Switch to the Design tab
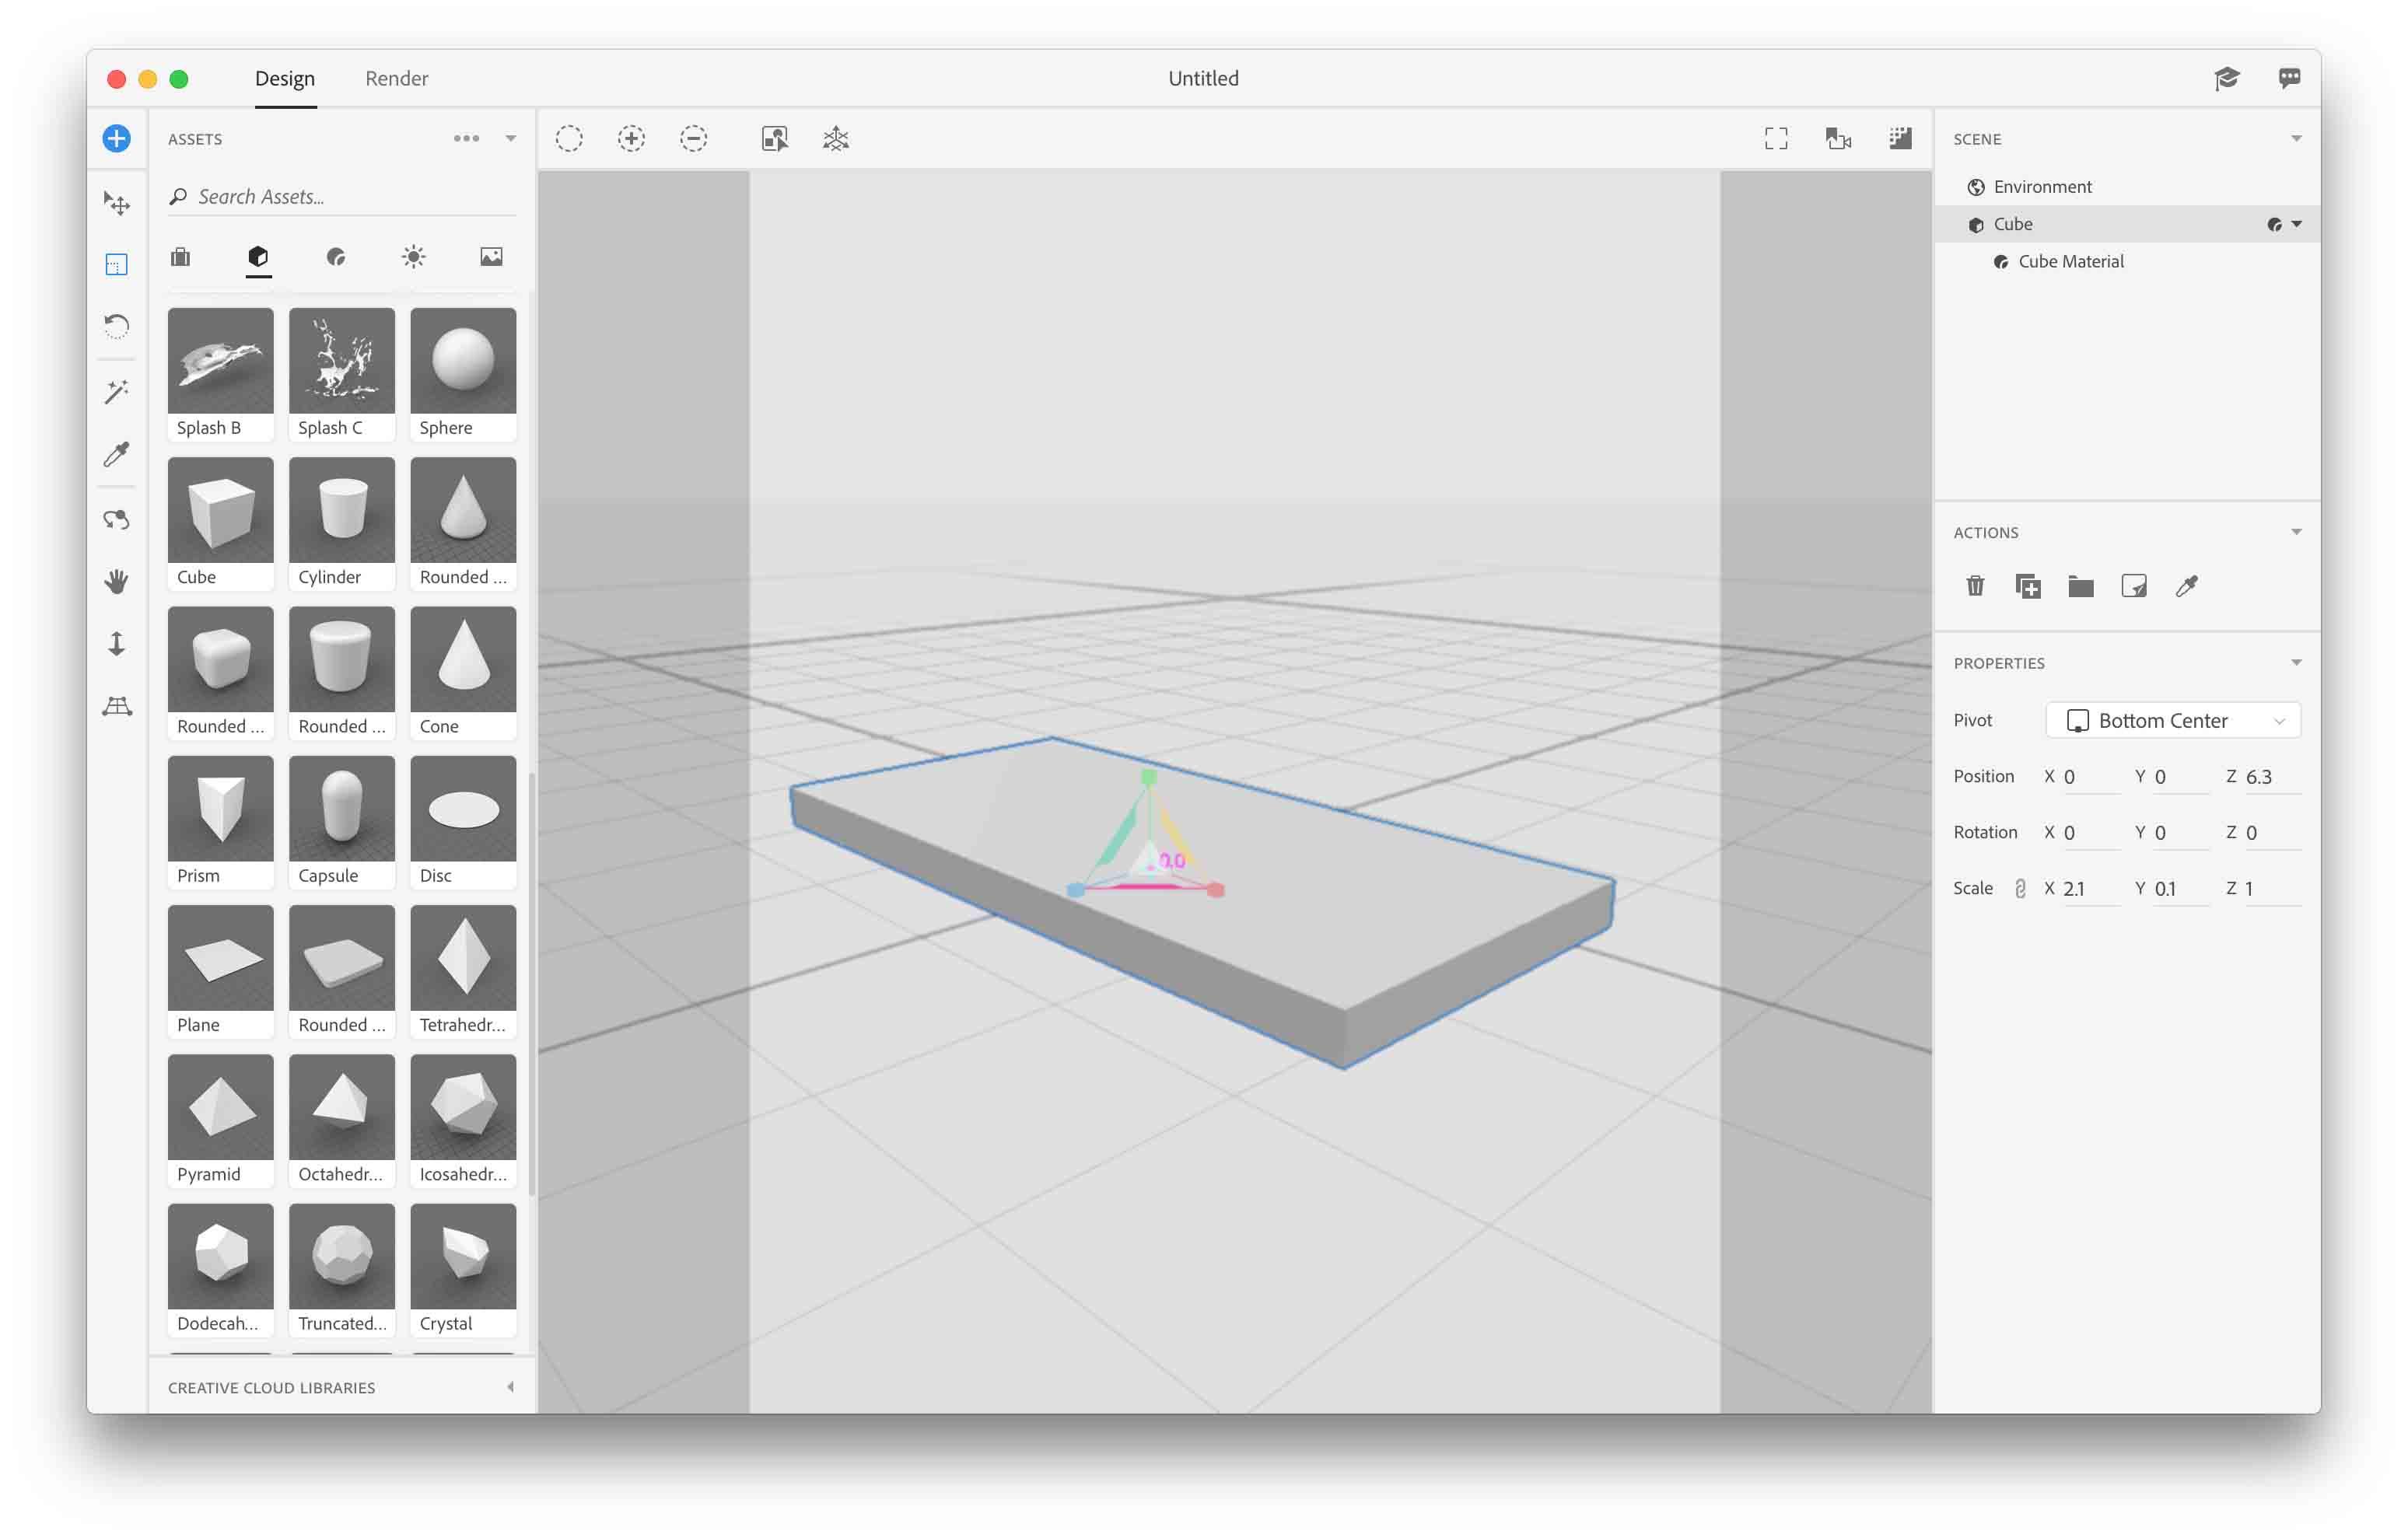 tap(285, 78)
